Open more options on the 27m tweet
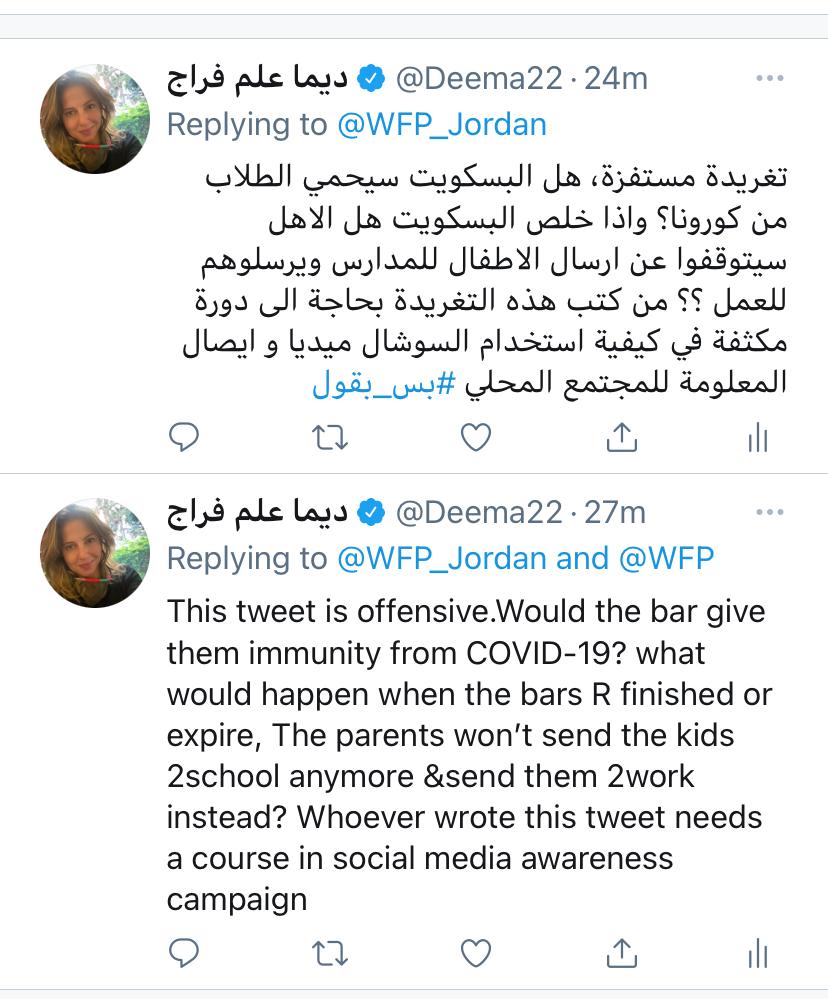This screenshot has height=999, width=828. (x=770, y=512)
